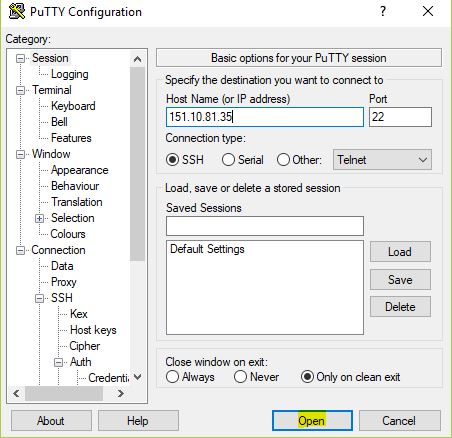Open the Proxy category settings
The image size is (452, 438).
click(x=64, y=282)
